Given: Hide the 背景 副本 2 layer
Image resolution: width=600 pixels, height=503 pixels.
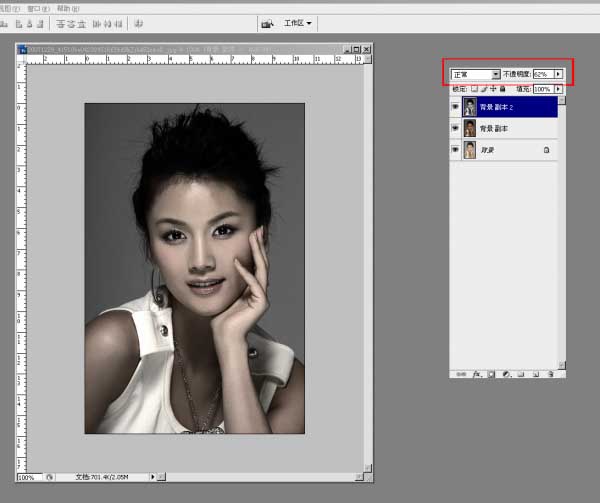Looking at the screenshot, I should 455,107.
